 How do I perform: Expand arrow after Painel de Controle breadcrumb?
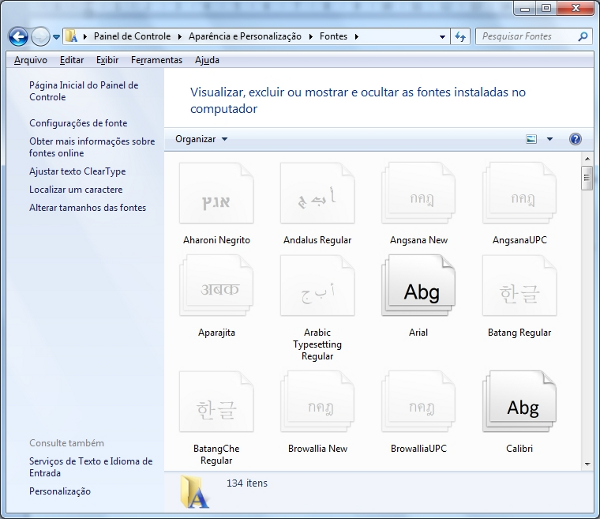click(x=179, y=37)
